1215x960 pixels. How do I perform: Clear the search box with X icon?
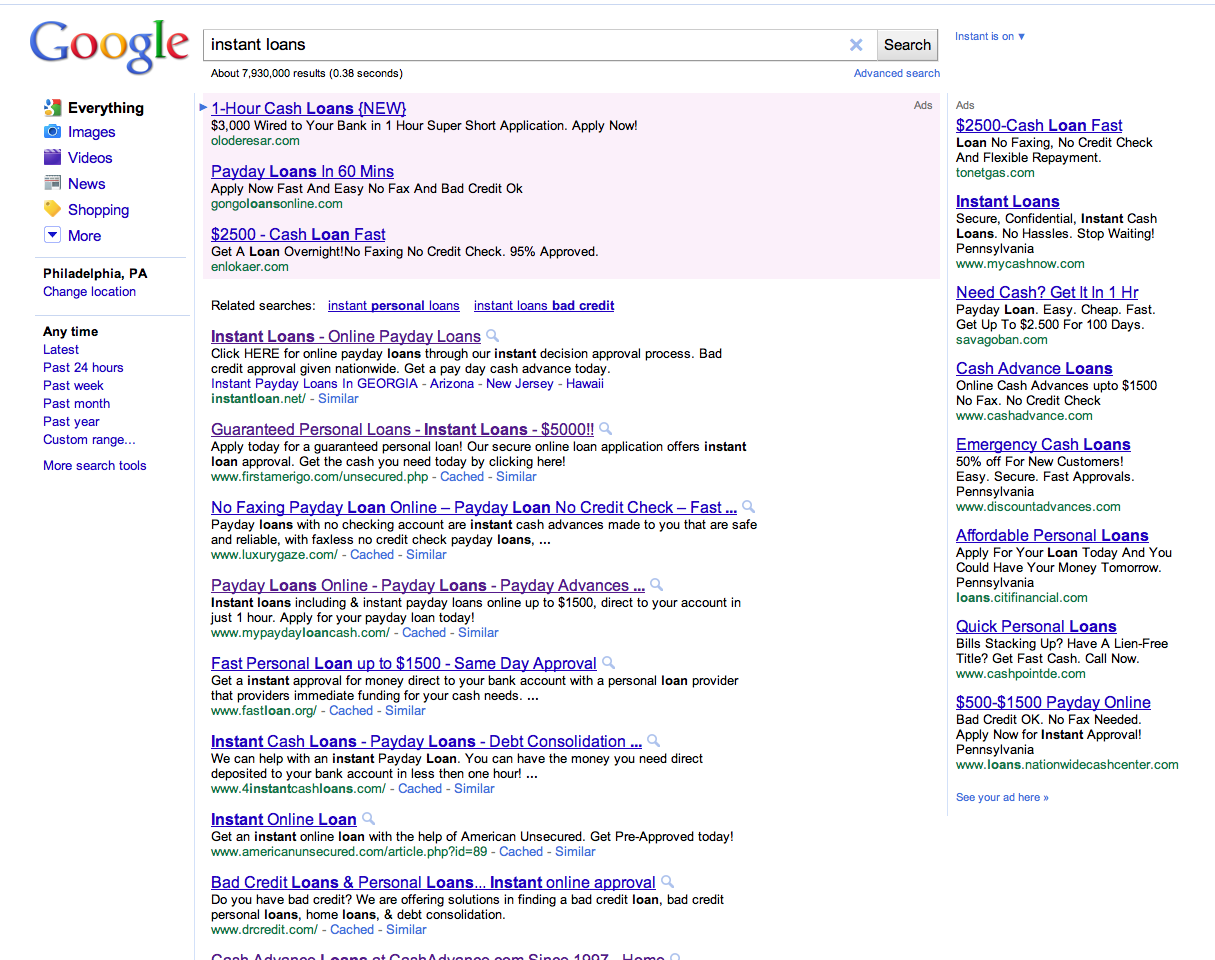[856, 44]
